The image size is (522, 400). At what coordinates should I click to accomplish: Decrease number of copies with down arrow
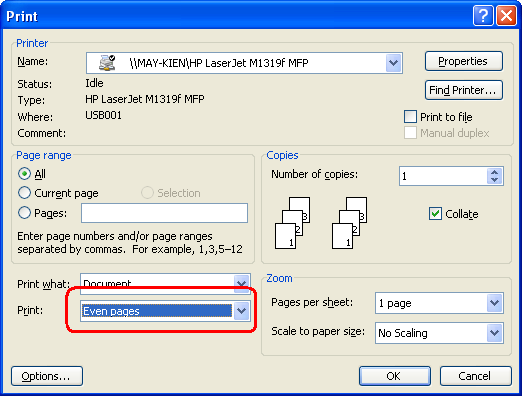(x=494, y=180)
